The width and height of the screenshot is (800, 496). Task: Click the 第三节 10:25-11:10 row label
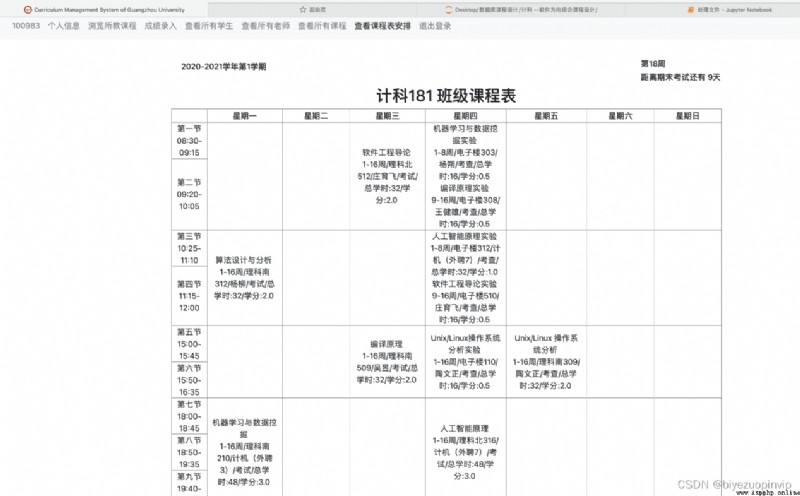(189, 249)
